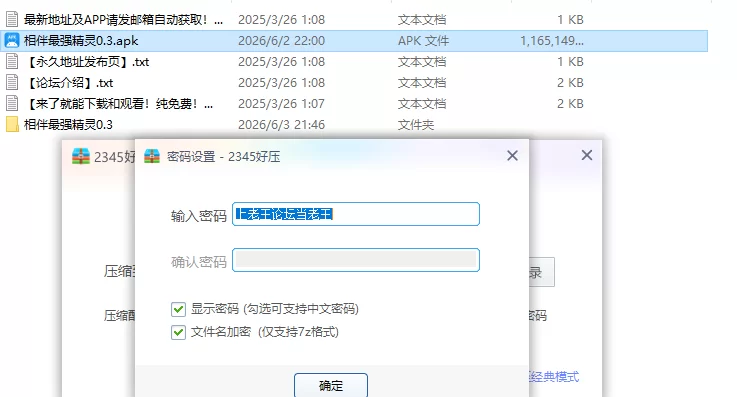Viewport: 737px width, 397px height.
Task: Click the type label APK 文件
Action: point(423,41)
